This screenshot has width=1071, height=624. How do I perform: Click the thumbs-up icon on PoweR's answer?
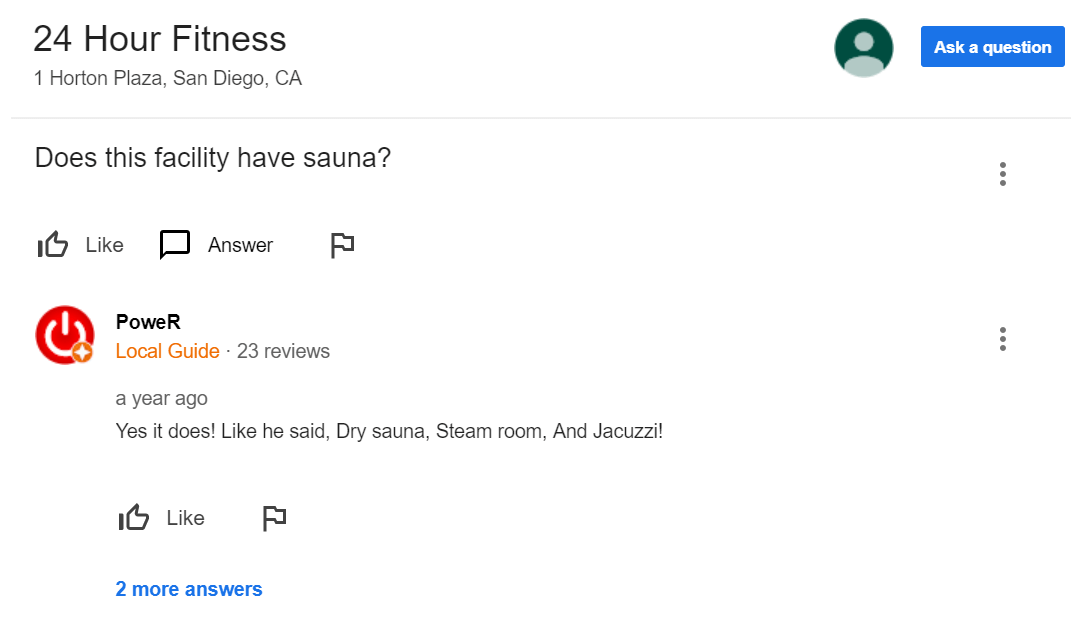(134, 518)
